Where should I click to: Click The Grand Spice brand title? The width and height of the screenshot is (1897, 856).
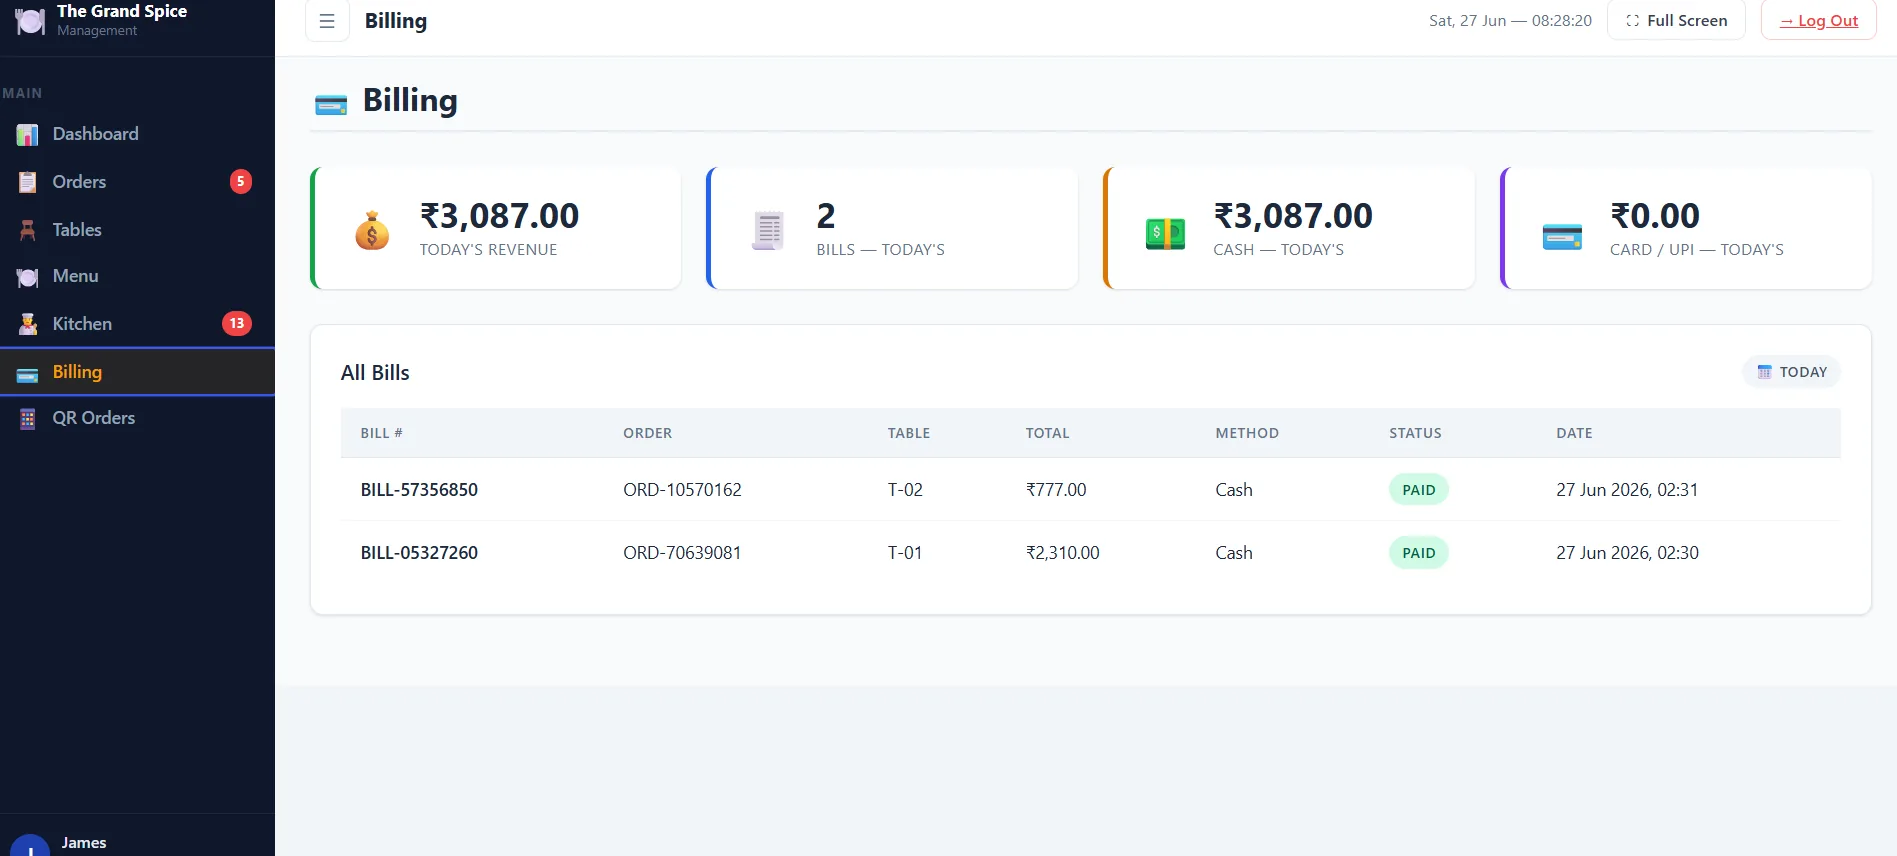122,11
